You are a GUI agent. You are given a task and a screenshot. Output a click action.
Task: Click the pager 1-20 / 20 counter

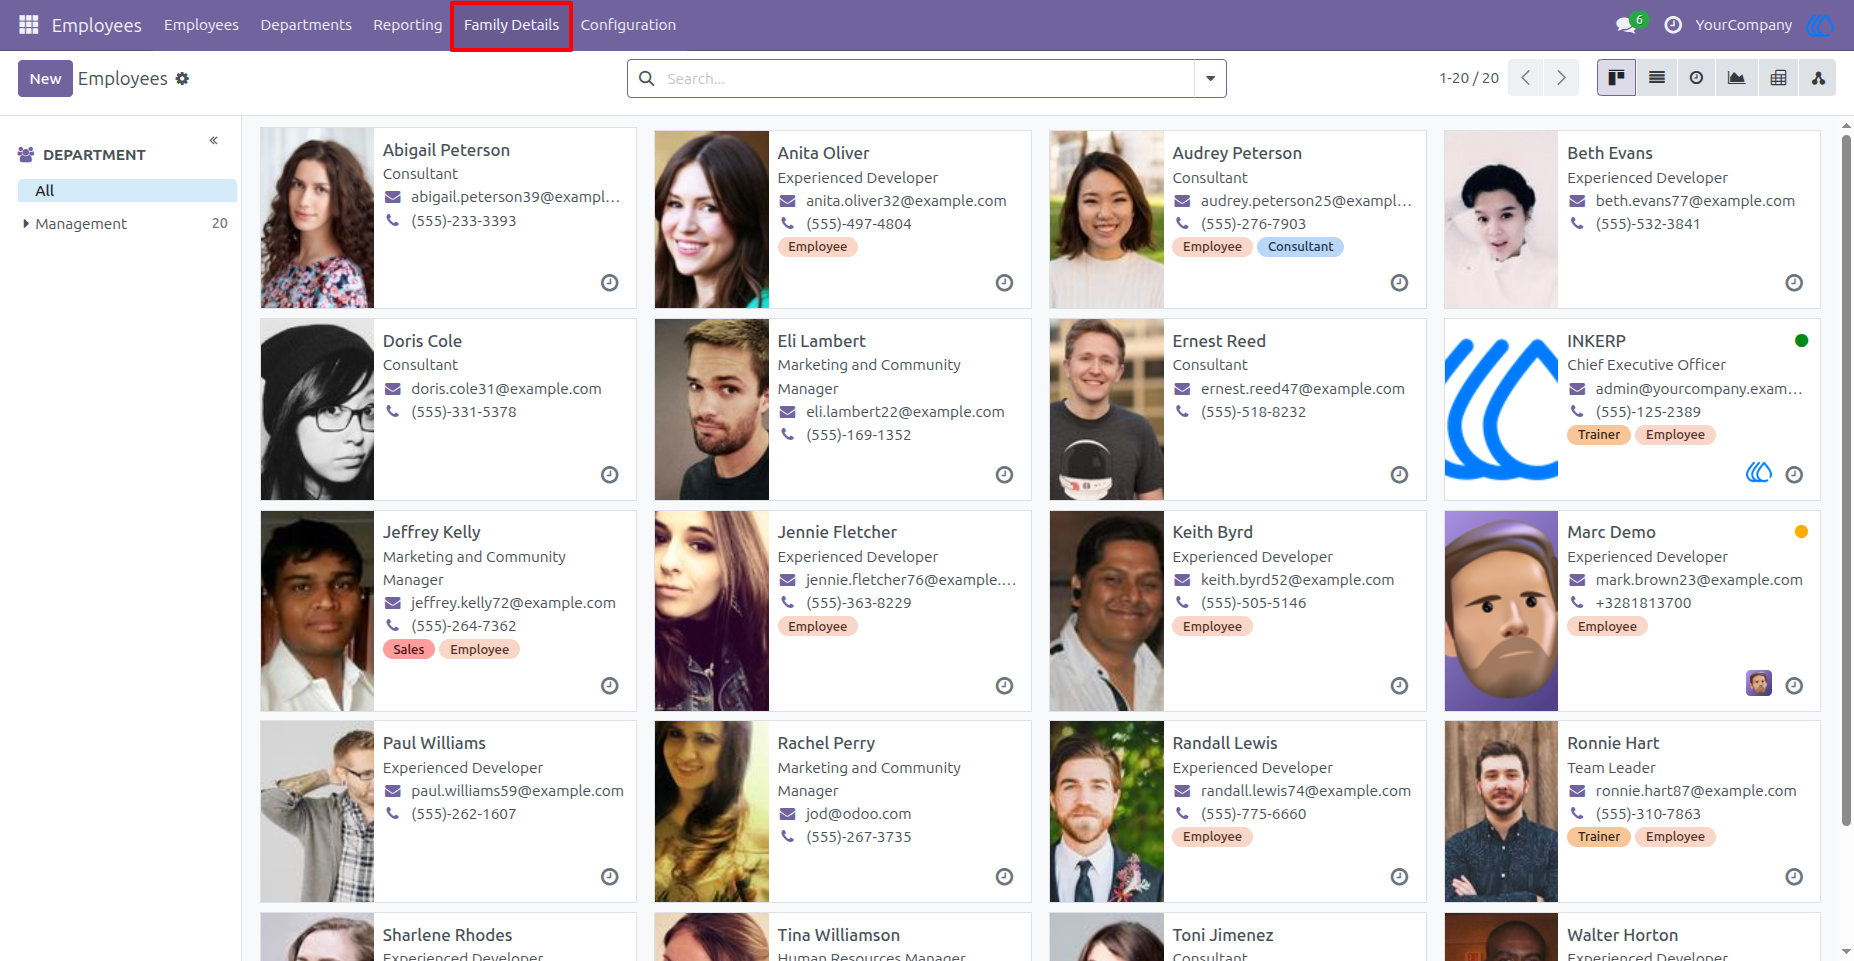[x=1469, y=78]
